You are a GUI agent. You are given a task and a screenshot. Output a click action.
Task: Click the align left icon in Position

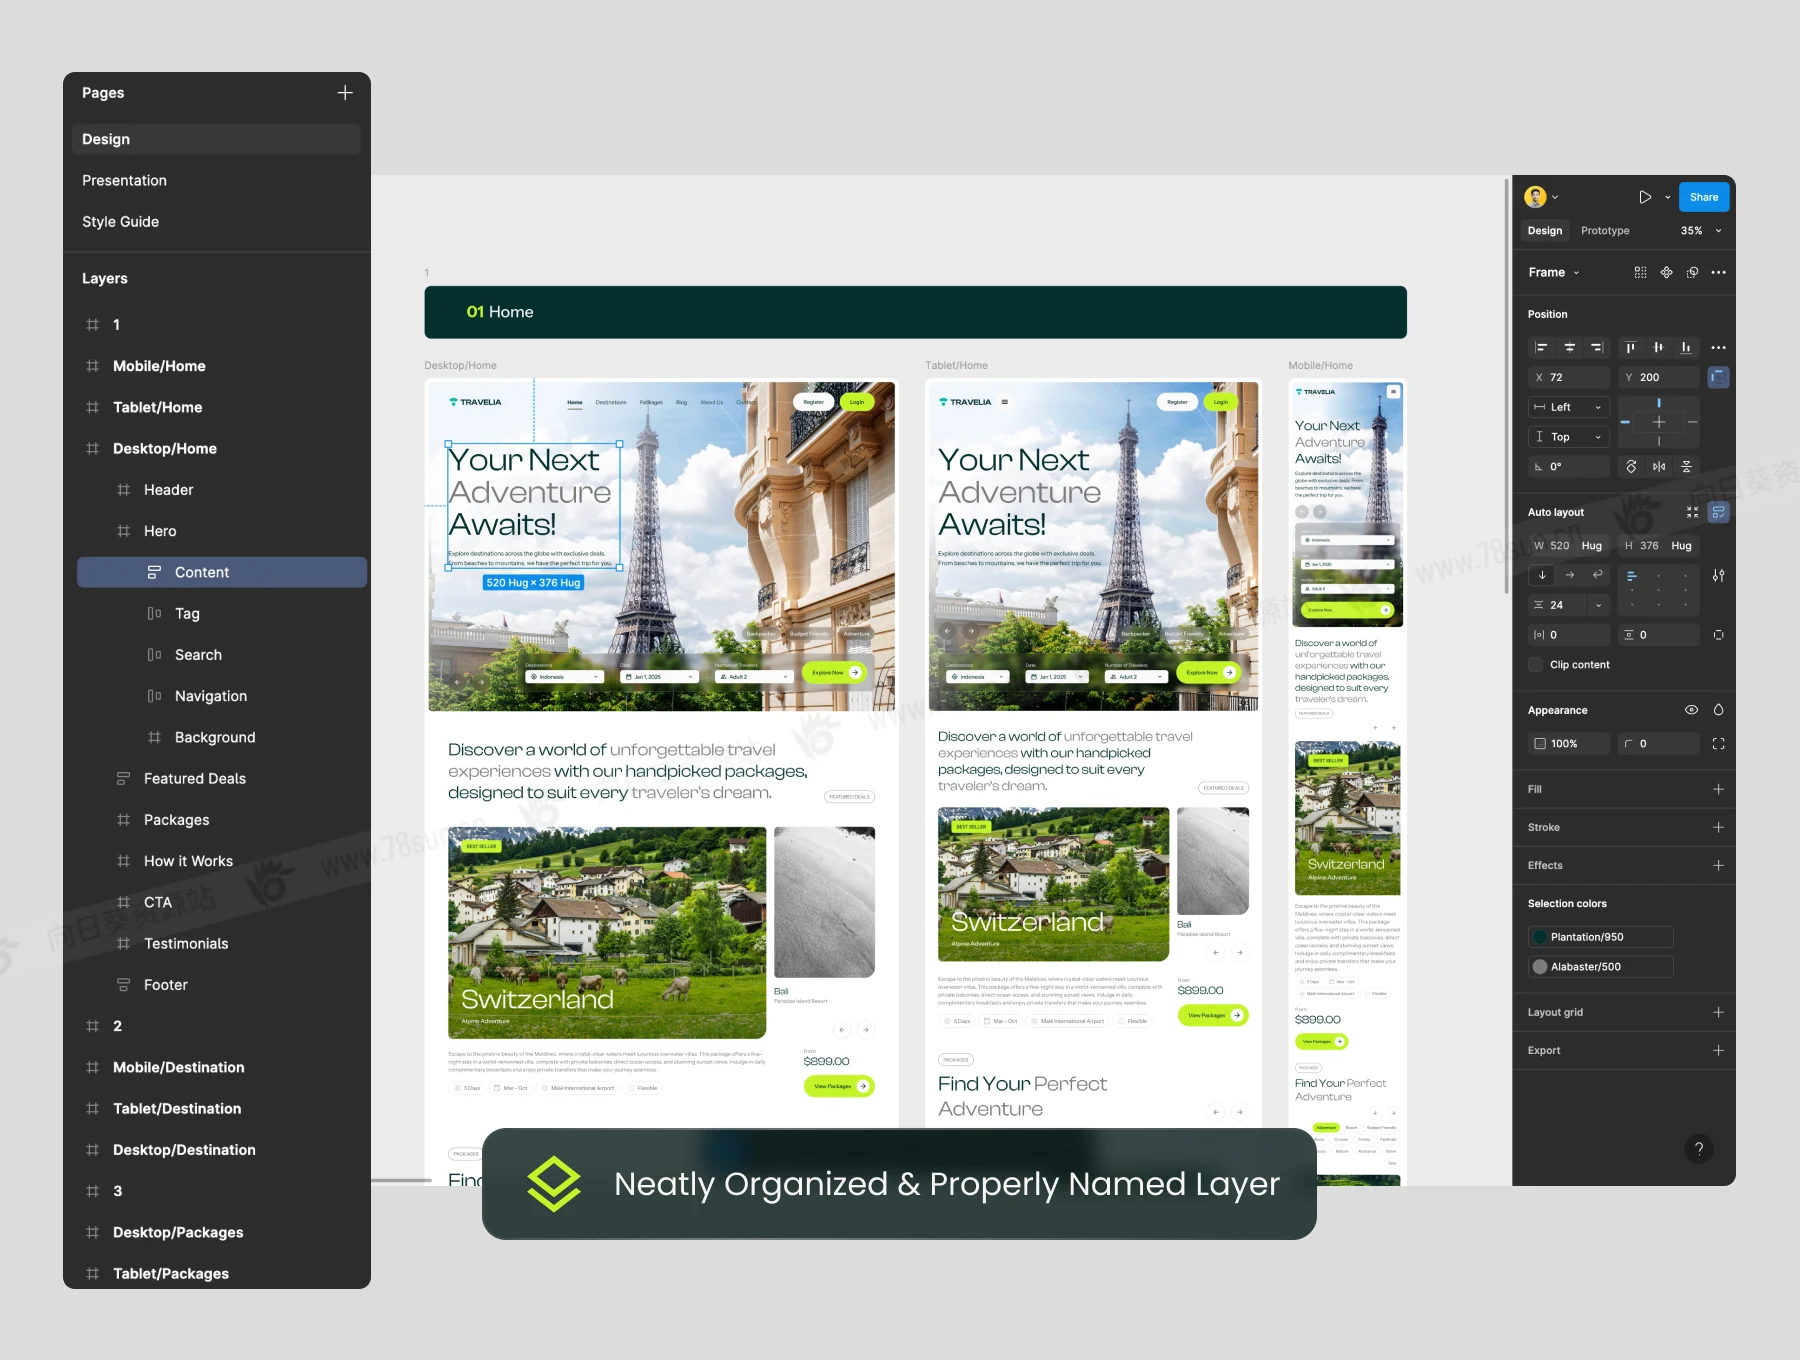(1541, 348)
